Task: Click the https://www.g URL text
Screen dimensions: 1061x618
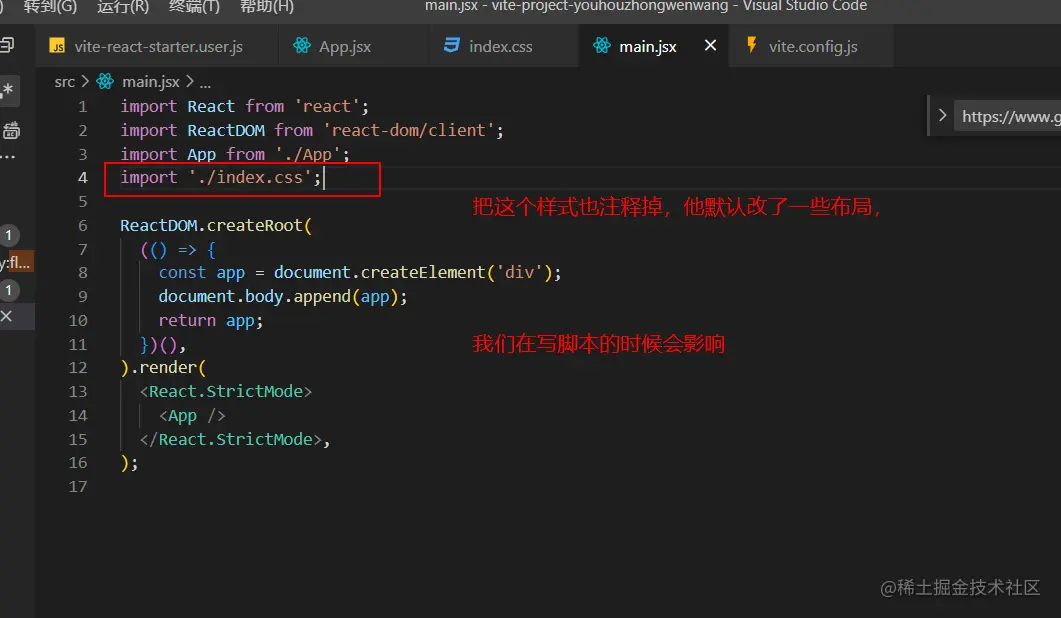Action: (1011, 116)
